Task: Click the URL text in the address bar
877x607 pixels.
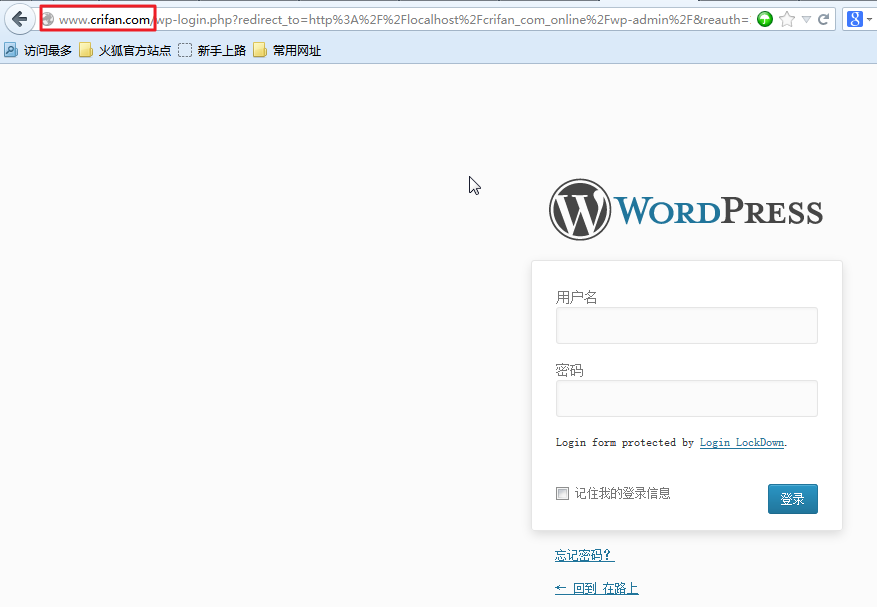Action: [404, 20]
